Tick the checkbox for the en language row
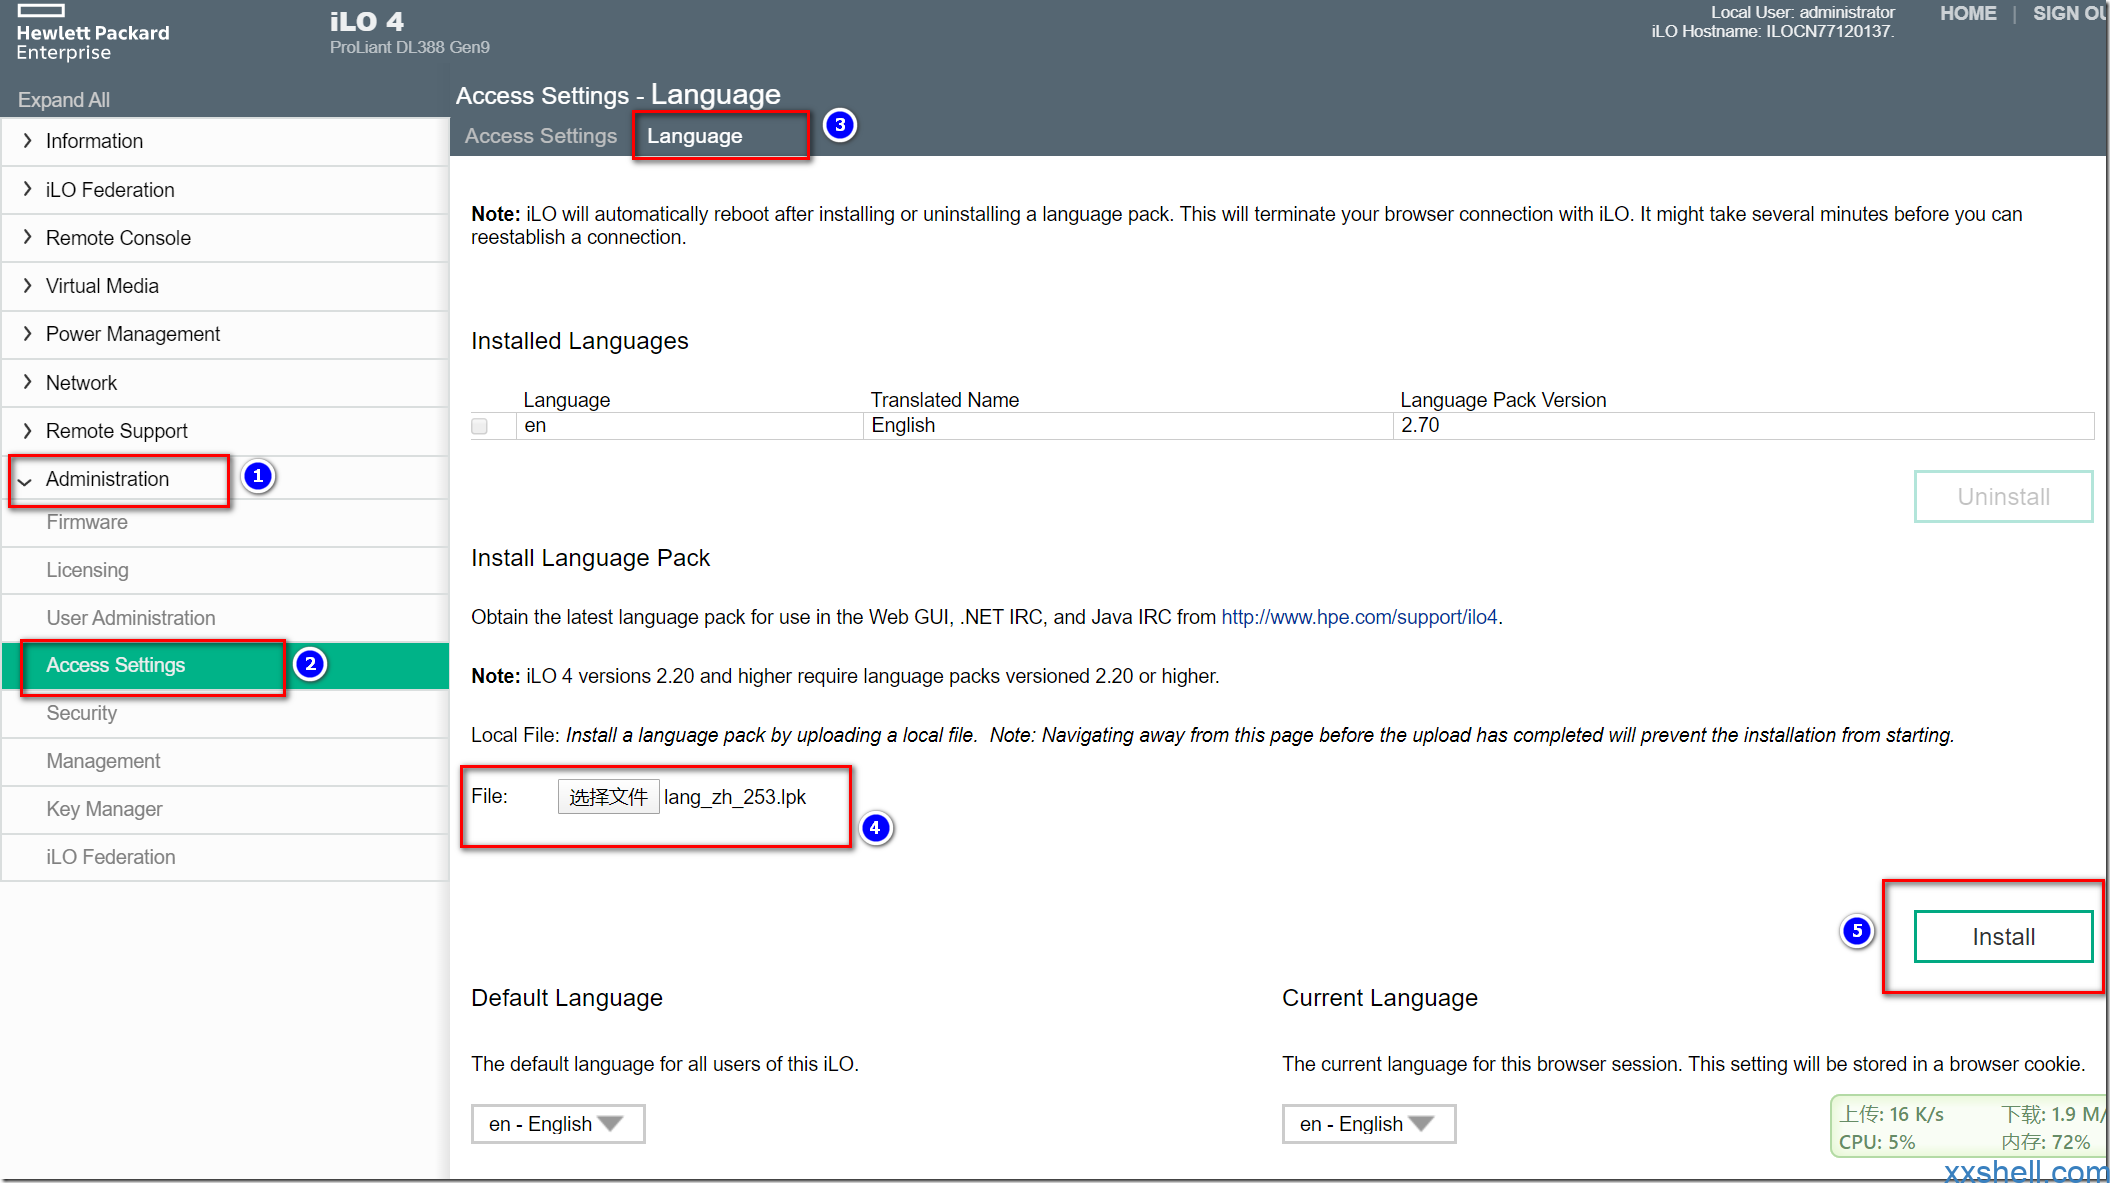2110x1183 pixels. pyautogui.click(x=480, y=426)
